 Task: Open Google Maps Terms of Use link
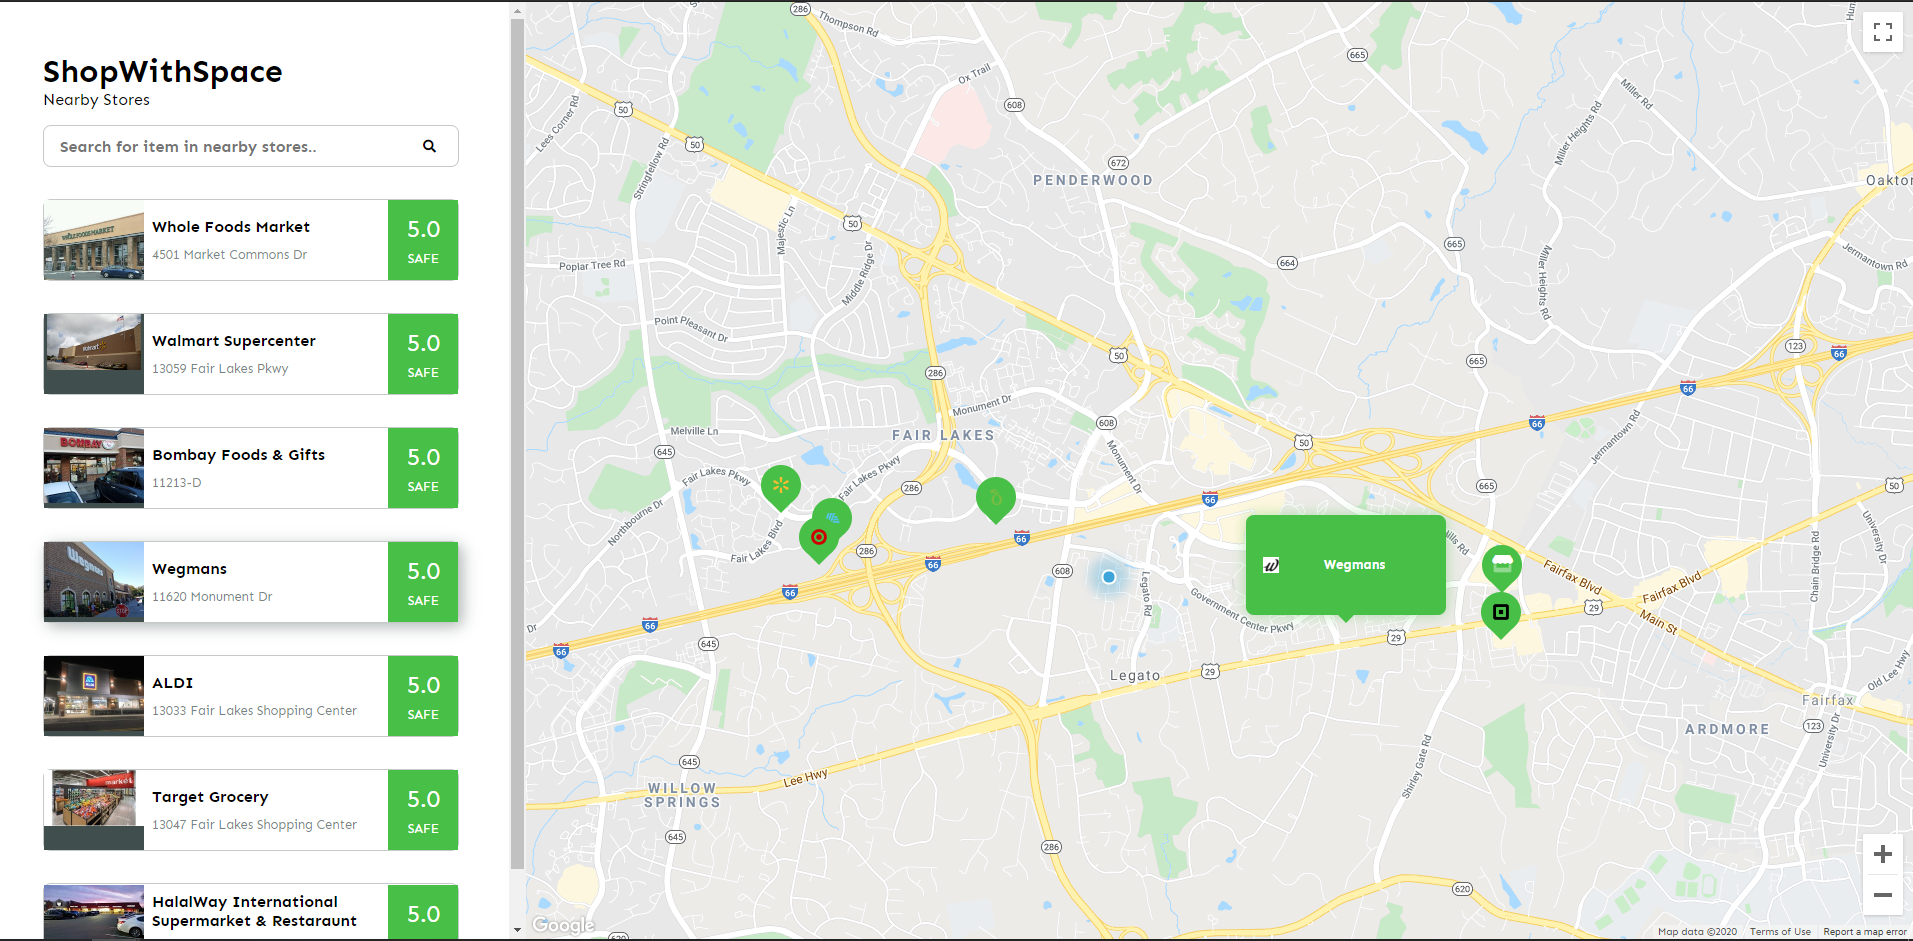[x=1780, y=932]
